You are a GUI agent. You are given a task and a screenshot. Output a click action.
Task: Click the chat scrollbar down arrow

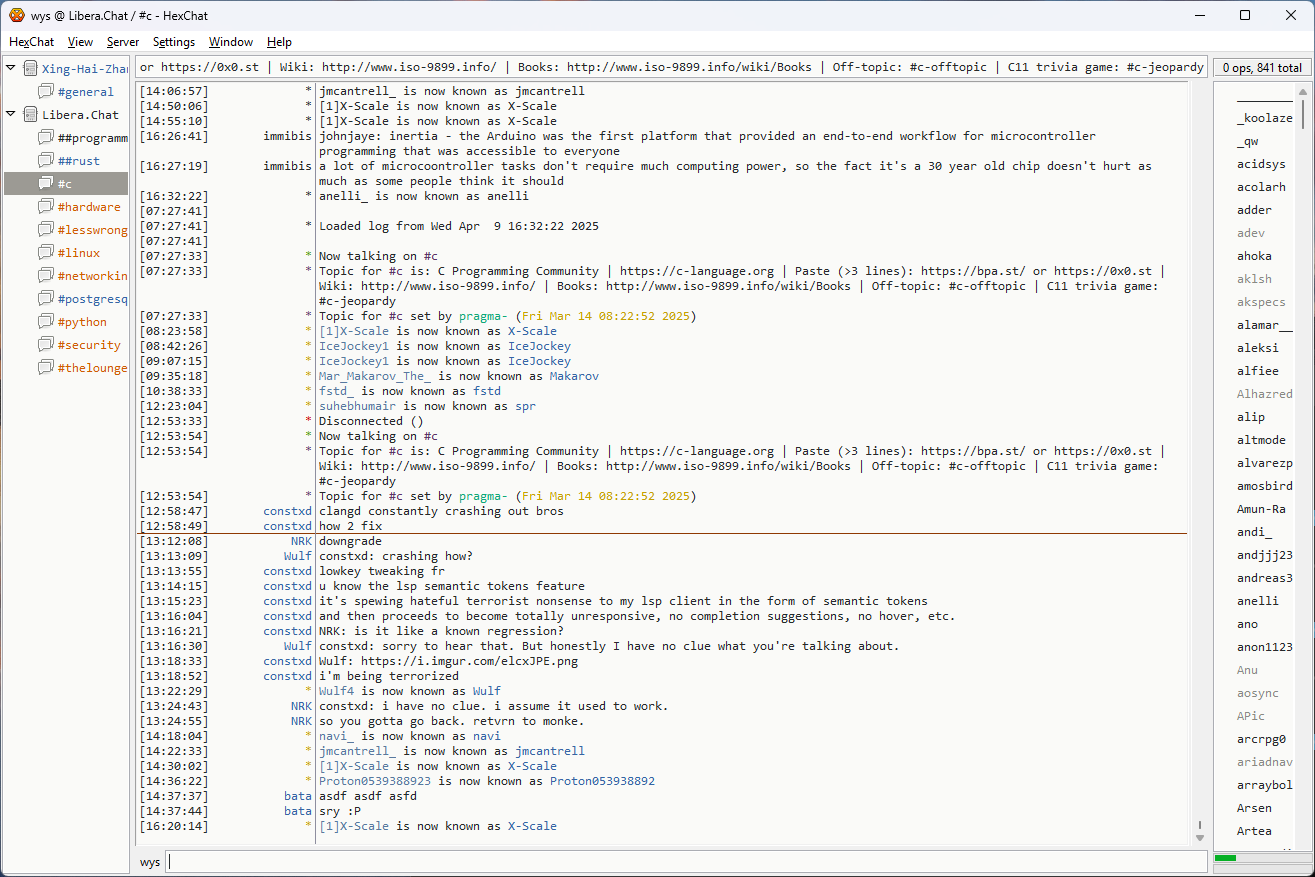[x=1200, y=837]
